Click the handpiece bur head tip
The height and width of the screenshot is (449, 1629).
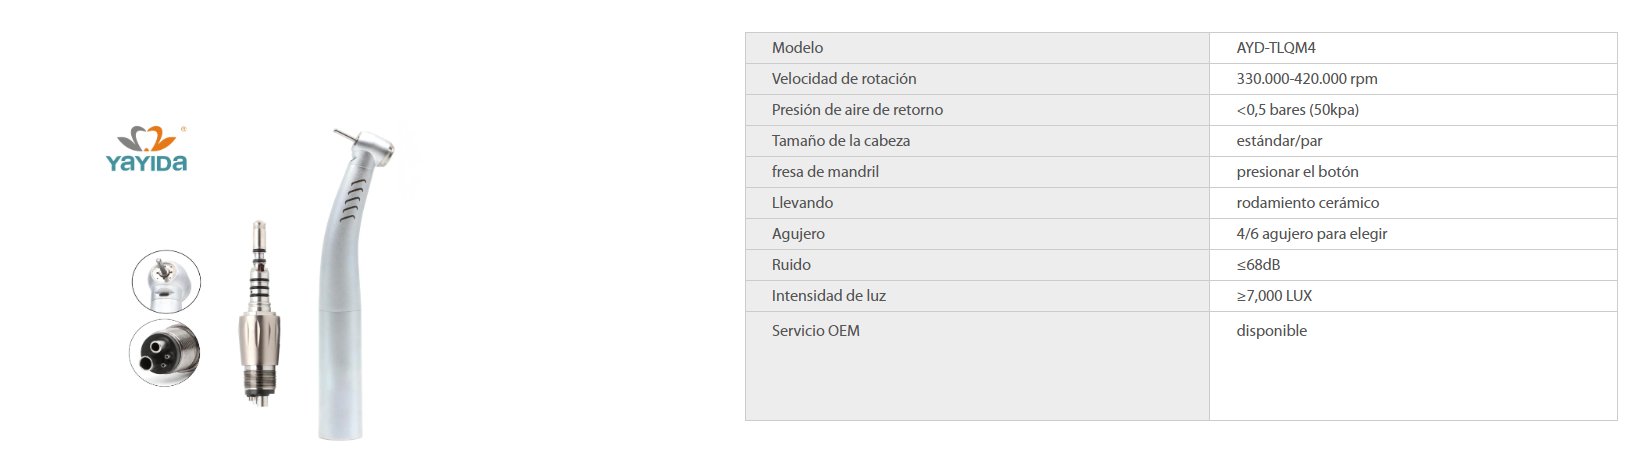(343, 135)
